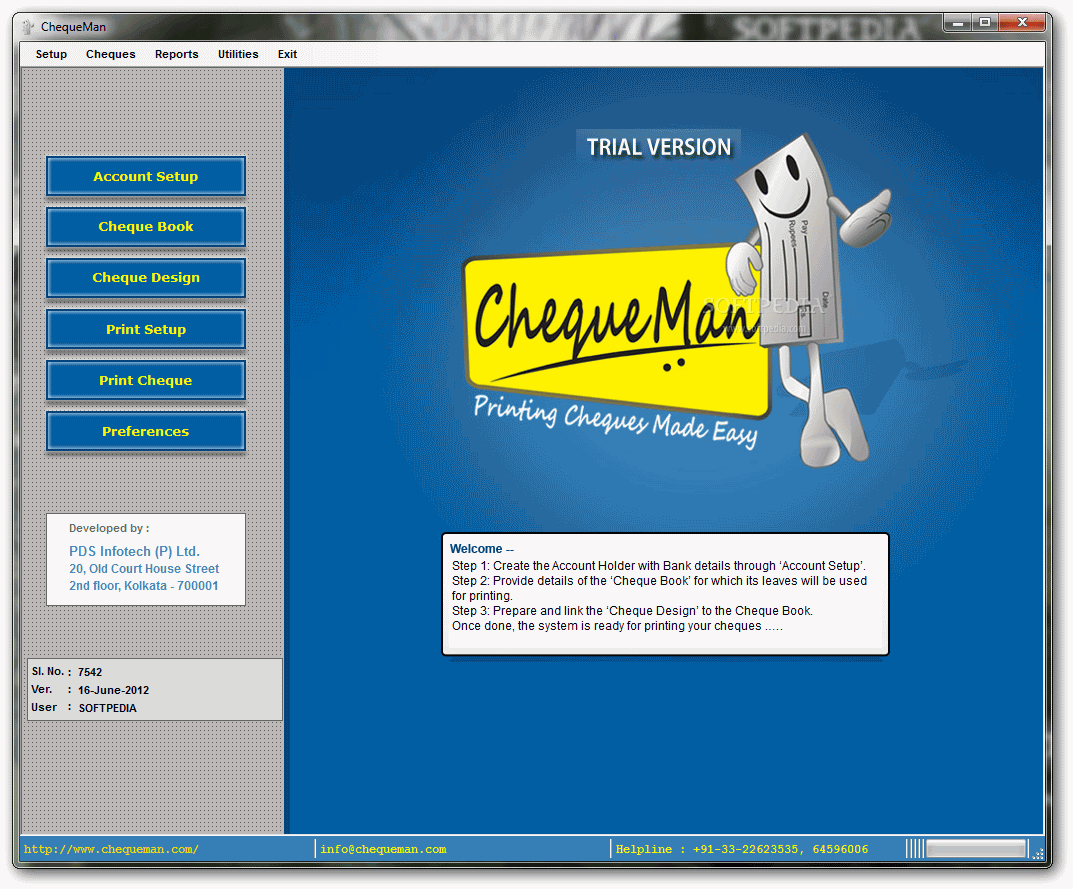Click the ChequeMan title bar icon

(27, 27)
